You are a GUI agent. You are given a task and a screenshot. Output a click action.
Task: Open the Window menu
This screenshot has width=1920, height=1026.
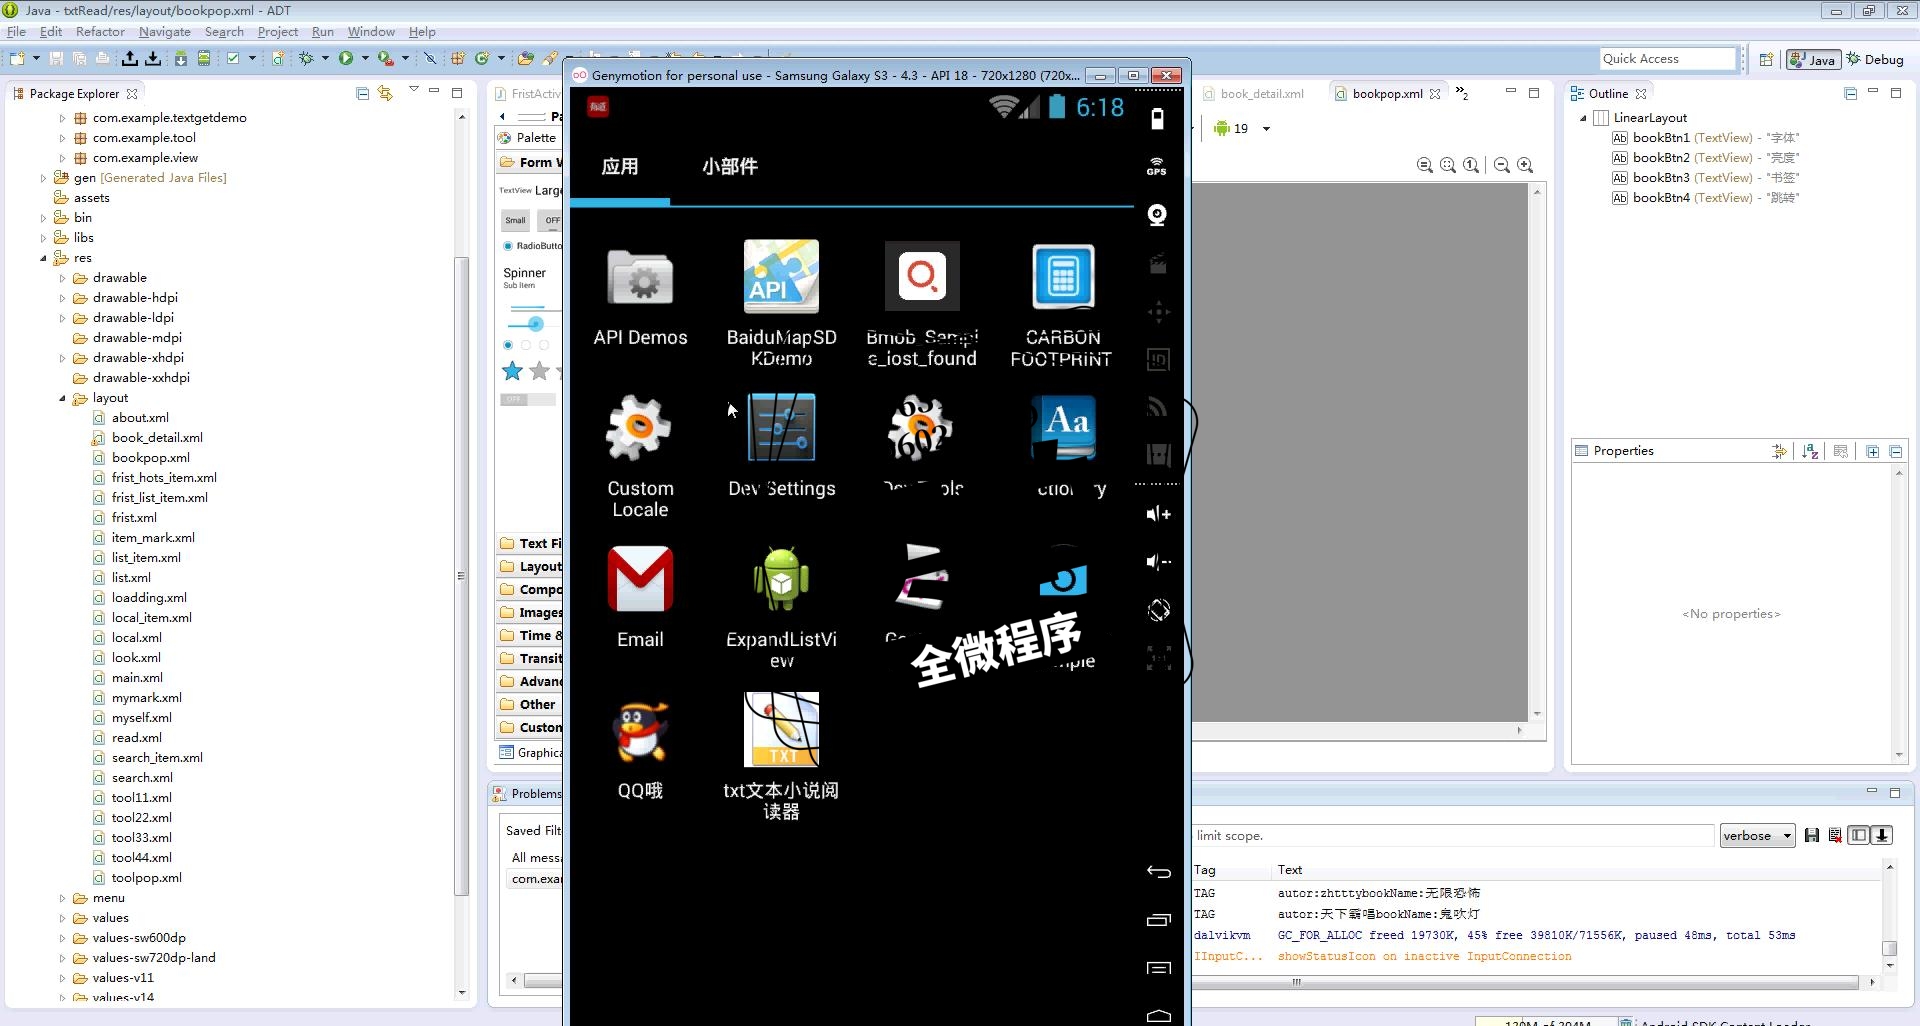pyautogui.click(x=371, y=31)
